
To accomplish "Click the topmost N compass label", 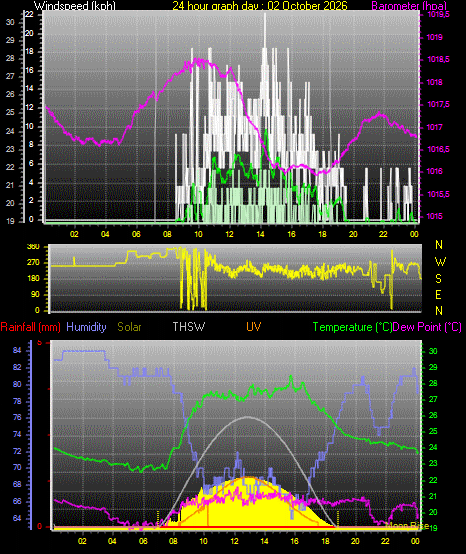I will click(439, 244).
